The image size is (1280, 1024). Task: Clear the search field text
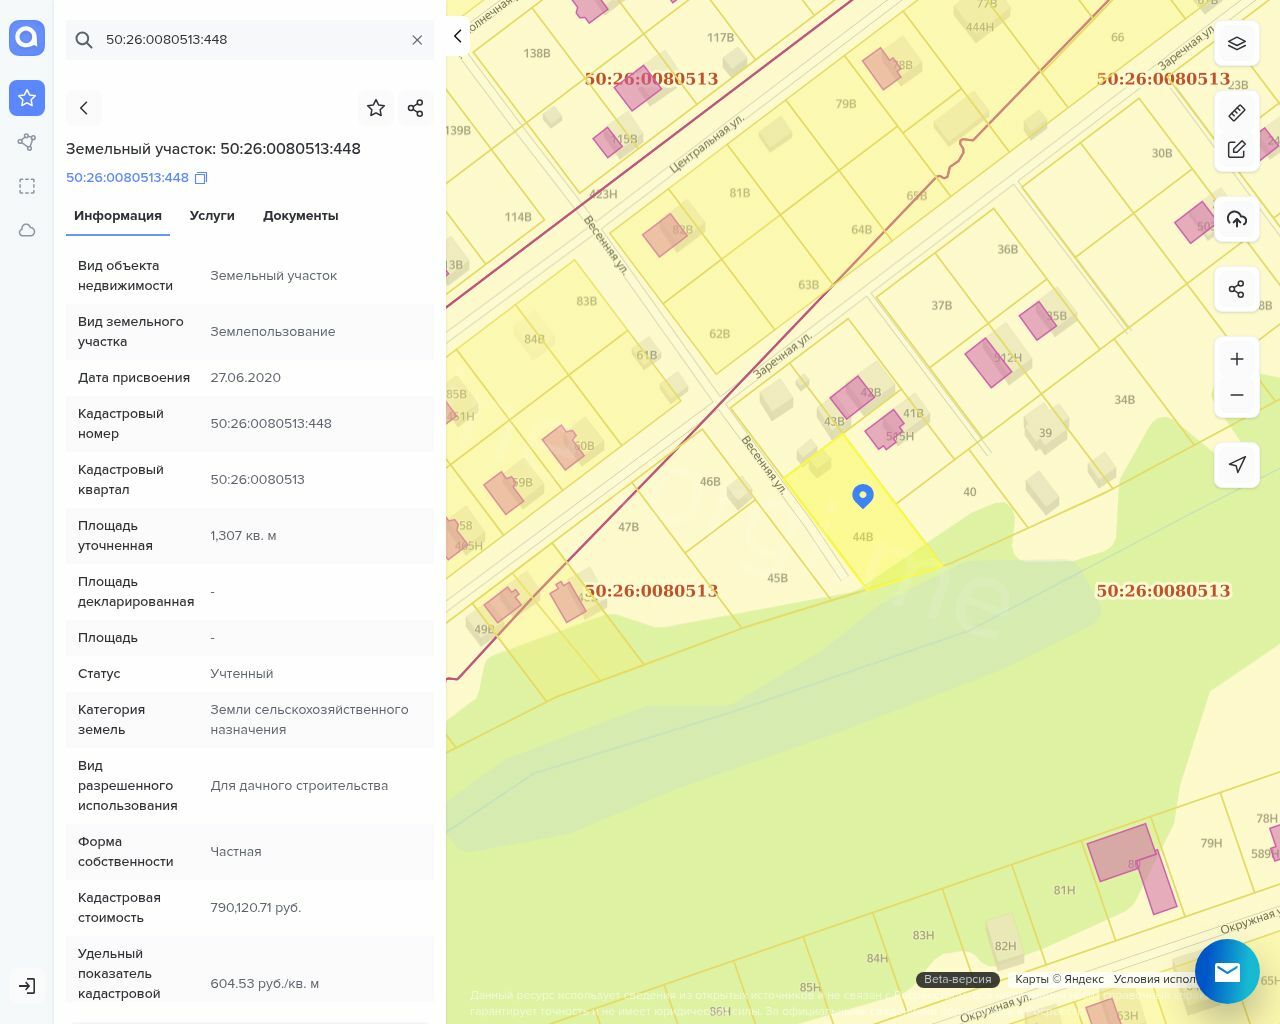tap(417, 40)
